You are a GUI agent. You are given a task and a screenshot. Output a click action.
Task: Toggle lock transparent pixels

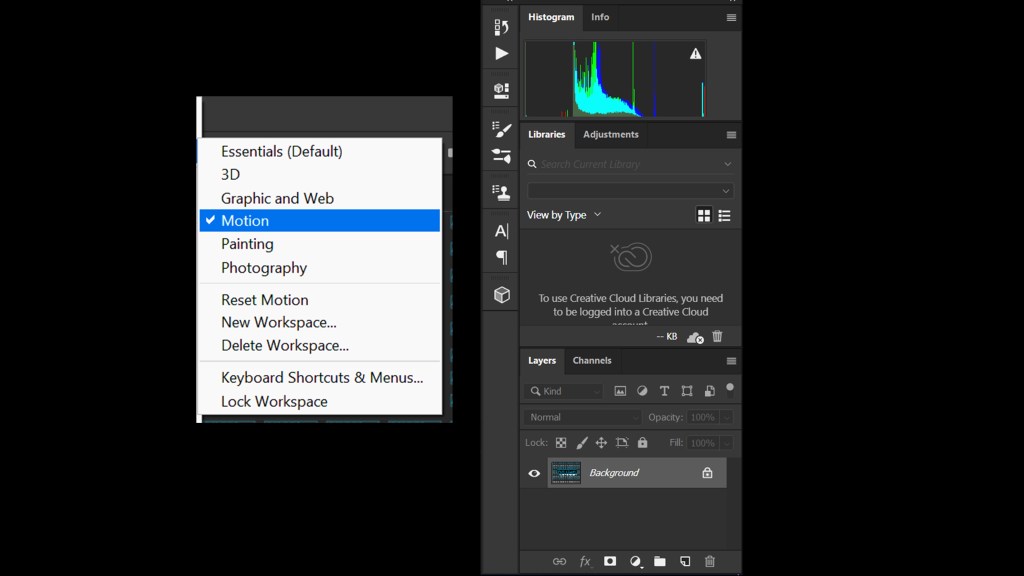pos(561,443)
